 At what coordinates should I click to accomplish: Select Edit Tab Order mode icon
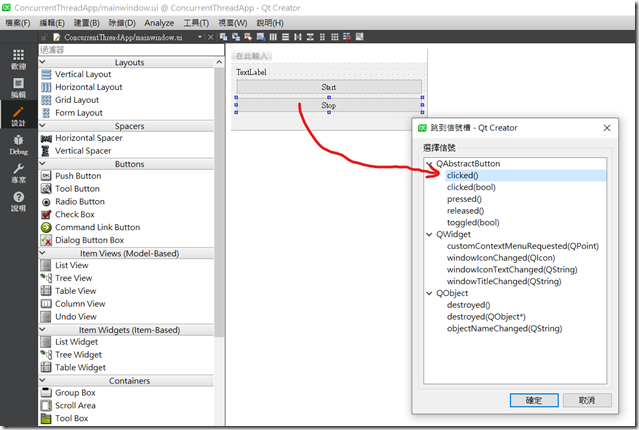click(260, 37)
